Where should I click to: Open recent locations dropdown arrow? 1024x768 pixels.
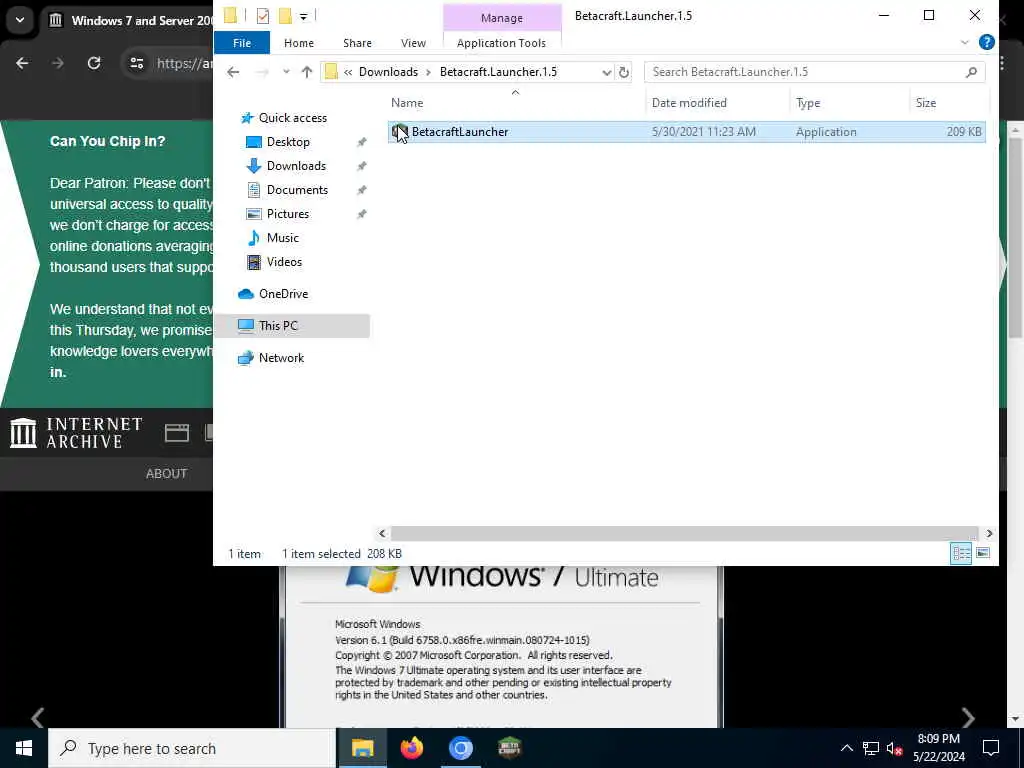coord(286,72)
